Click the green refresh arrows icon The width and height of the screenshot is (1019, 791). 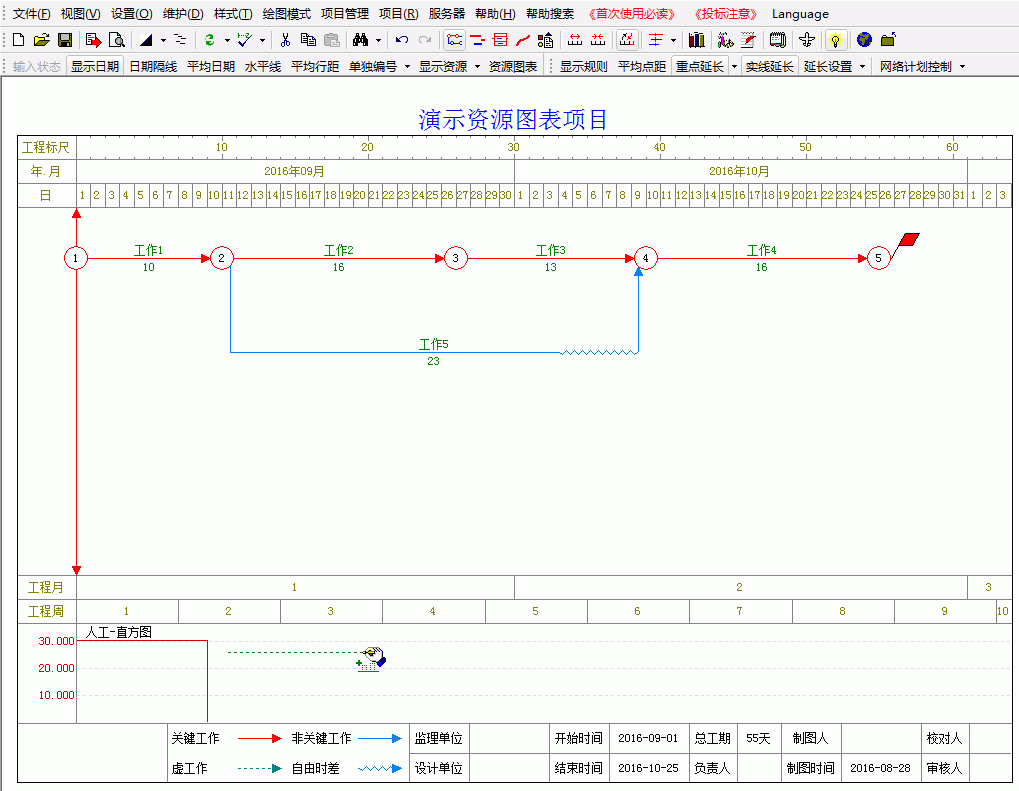[210, 40]
